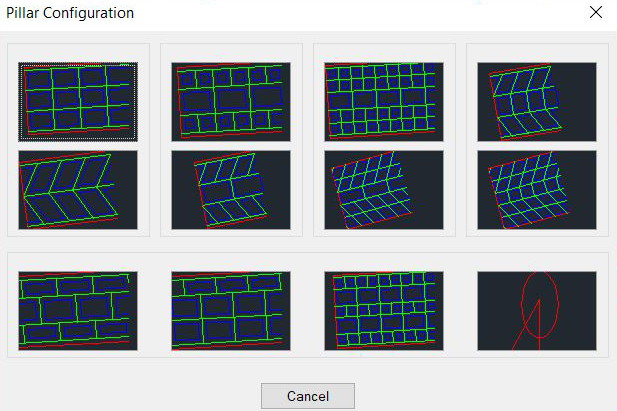Click empty frame margin of third thumbnail group
This screenshot has height=411, width=617.
[x=384, y=52]
